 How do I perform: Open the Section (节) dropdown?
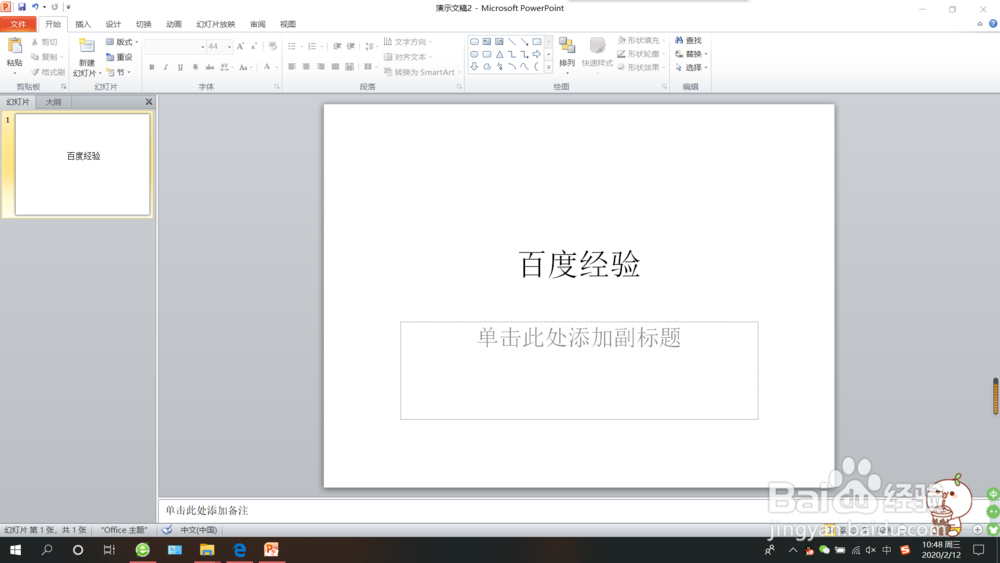pos(119,72)
